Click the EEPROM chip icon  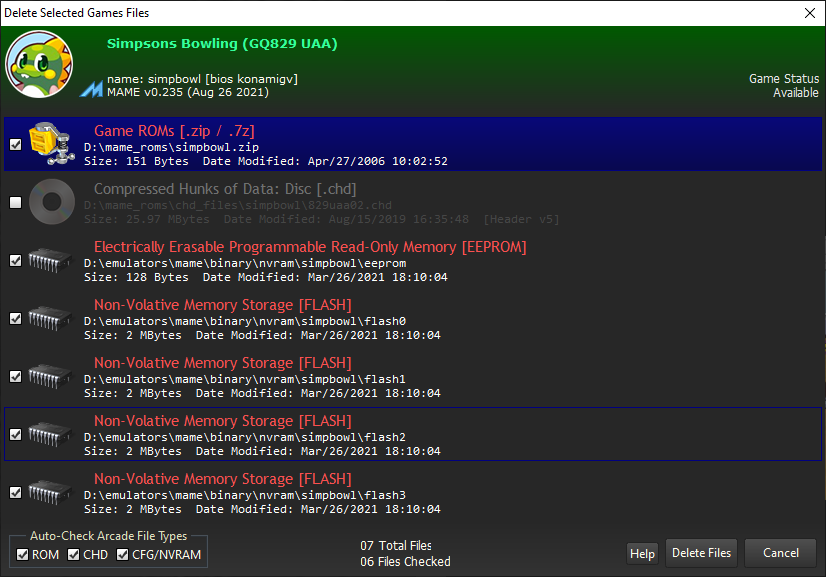[x=50, y=260]
